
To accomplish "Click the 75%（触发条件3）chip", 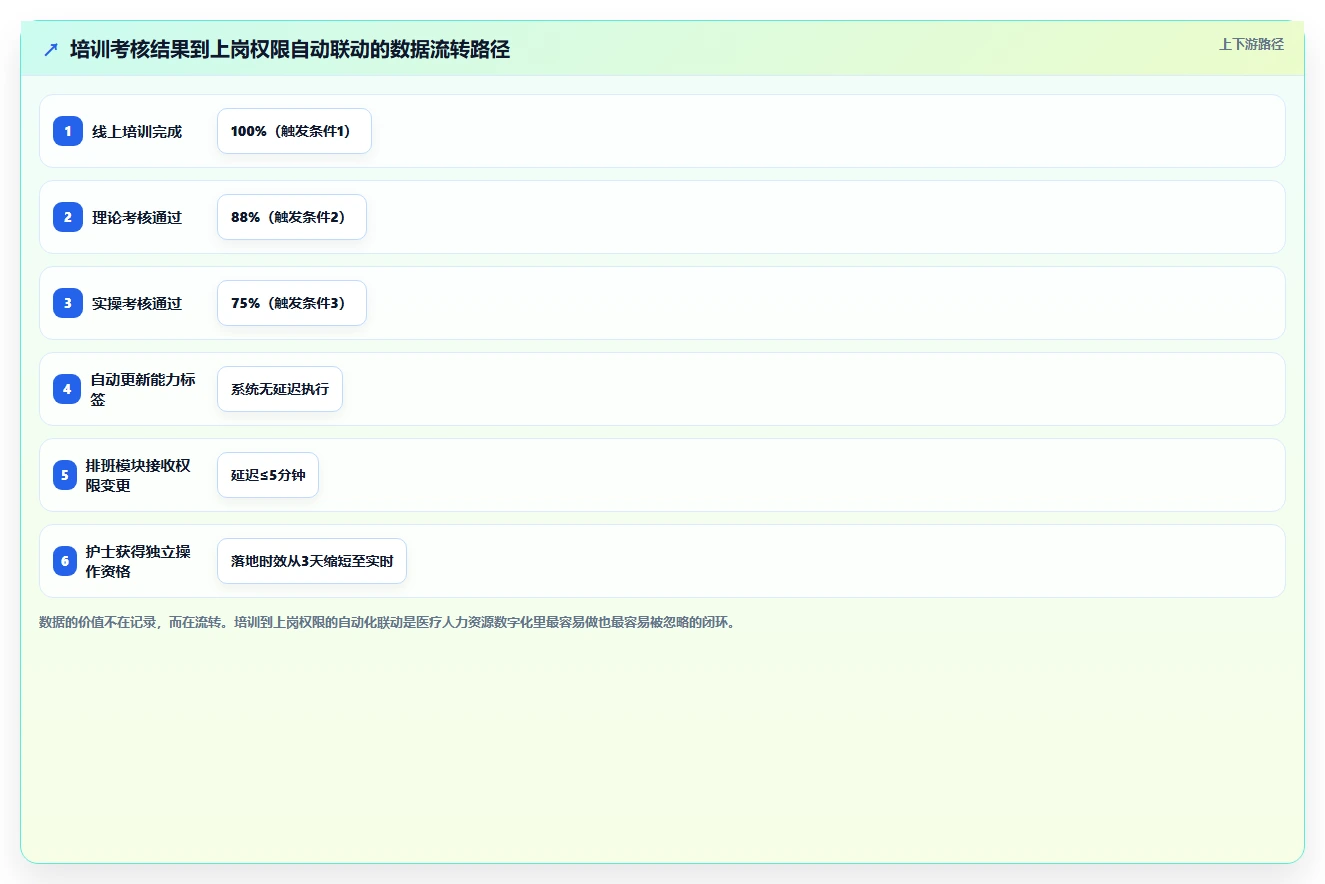I will [x=292, y=303].
